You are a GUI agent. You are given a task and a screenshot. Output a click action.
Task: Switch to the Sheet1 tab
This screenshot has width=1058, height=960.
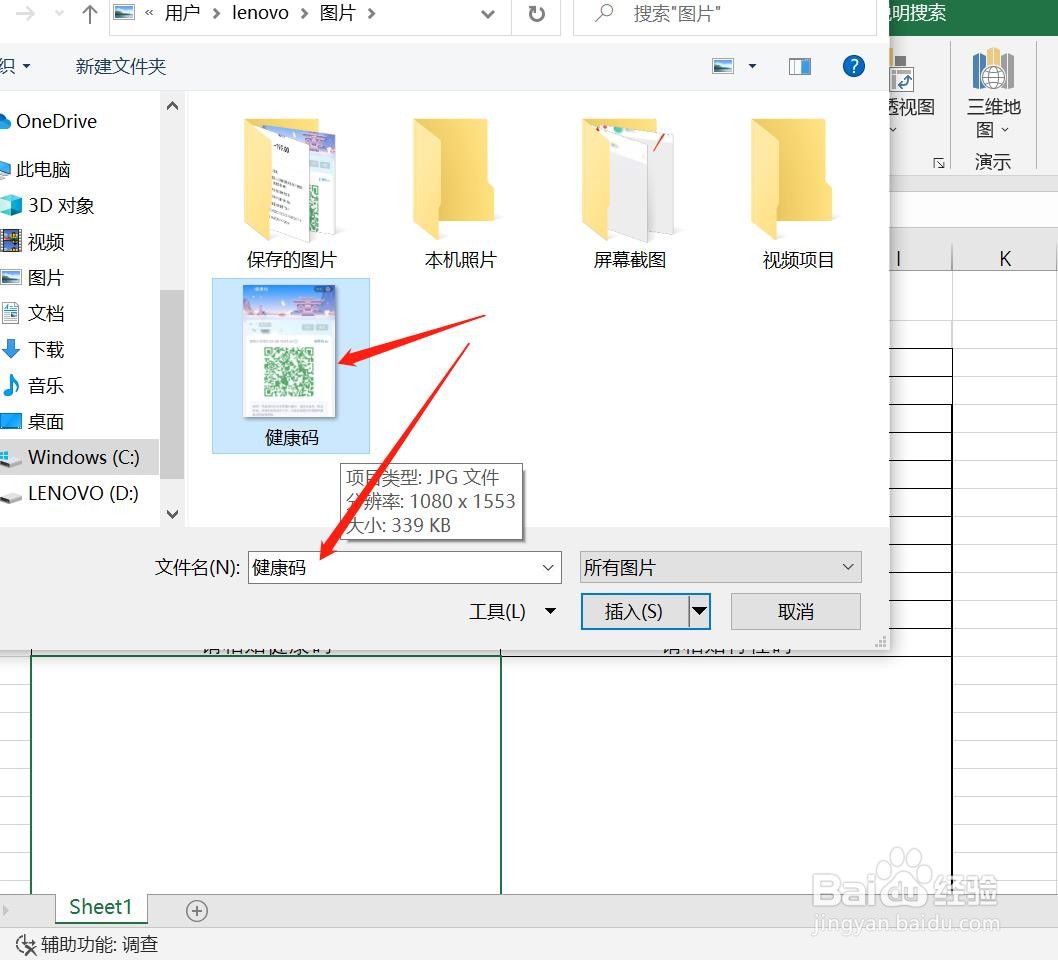[101, 907]
